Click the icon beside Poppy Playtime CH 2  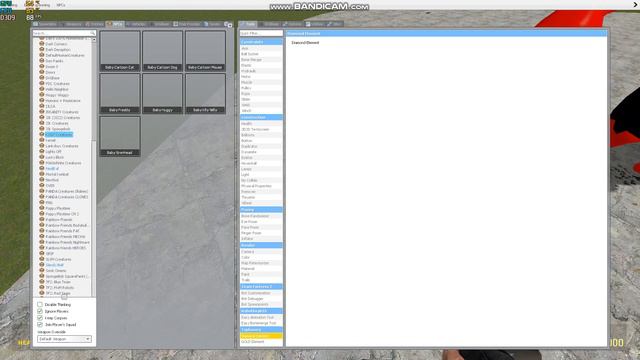42,214
